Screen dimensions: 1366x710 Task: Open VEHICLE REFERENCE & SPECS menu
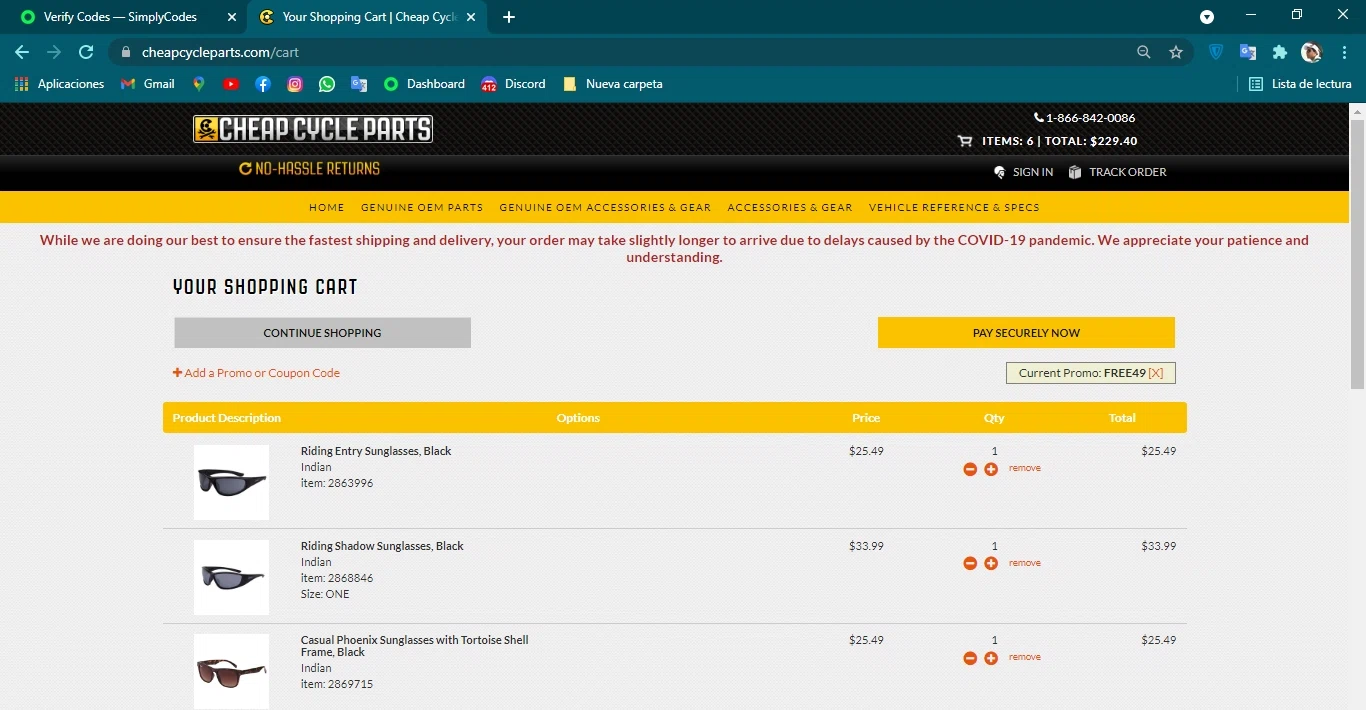[x=954, y=207]
